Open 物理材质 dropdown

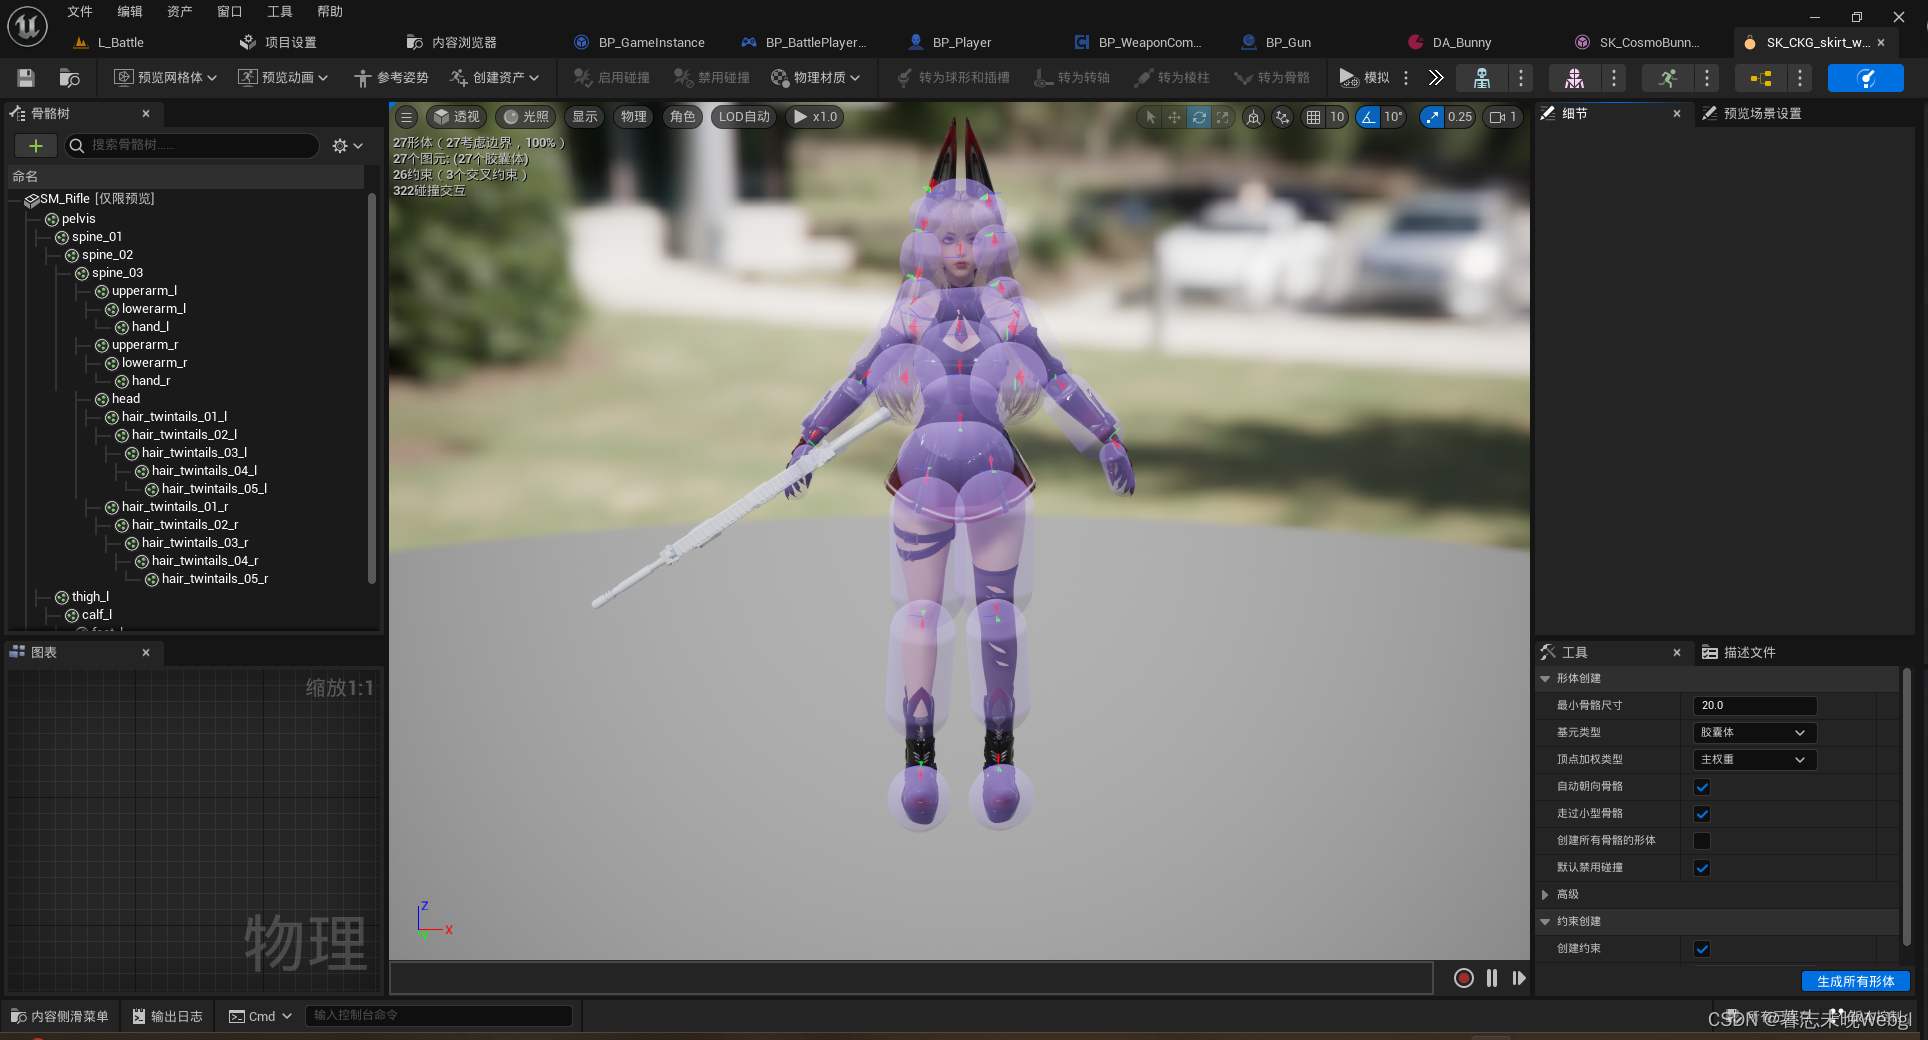click(815, 78)
